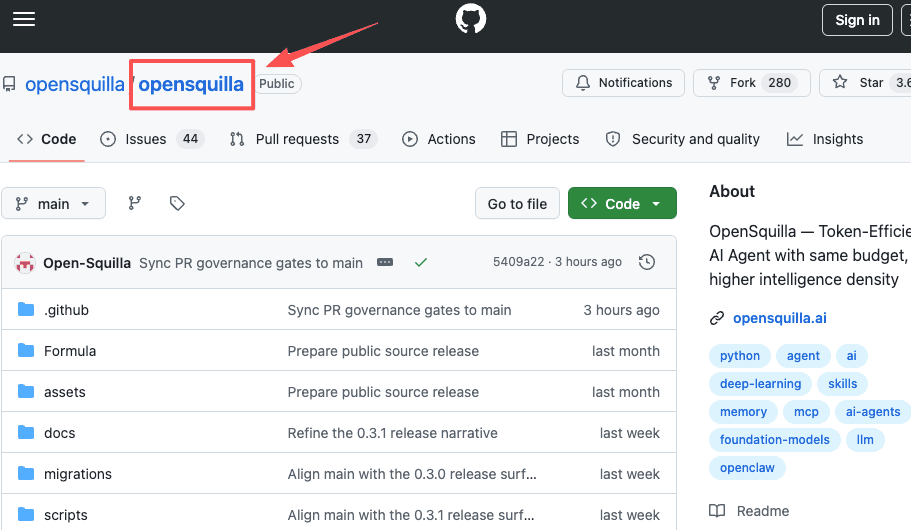Open the Projects tab
Screen dimensions: 911x530
pos(540,139)
